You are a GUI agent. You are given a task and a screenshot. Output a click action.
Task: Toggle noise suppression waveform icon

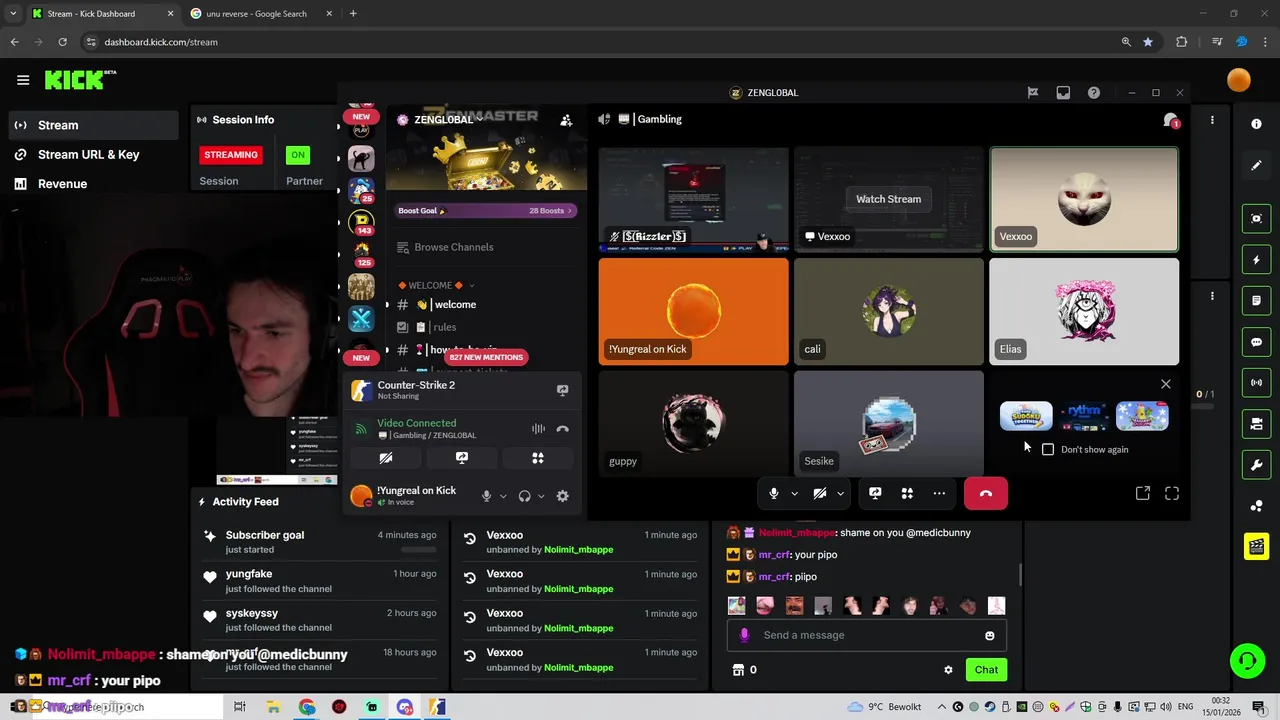[x=538, y=428]
